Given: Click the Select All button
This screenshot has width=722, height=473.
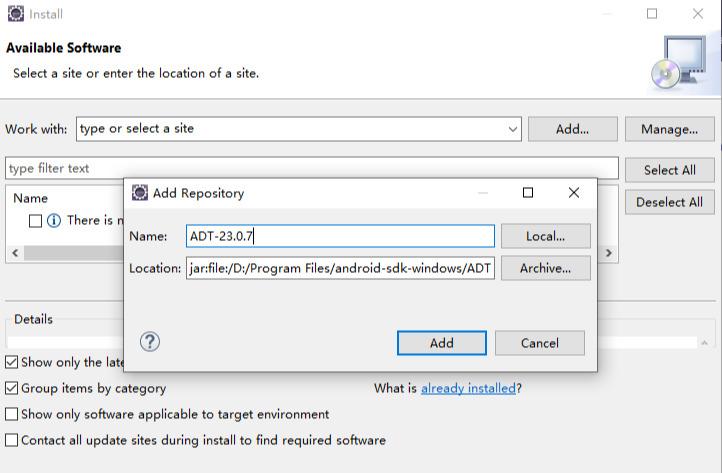Looking at the screenshot, I should click(670, 170).
